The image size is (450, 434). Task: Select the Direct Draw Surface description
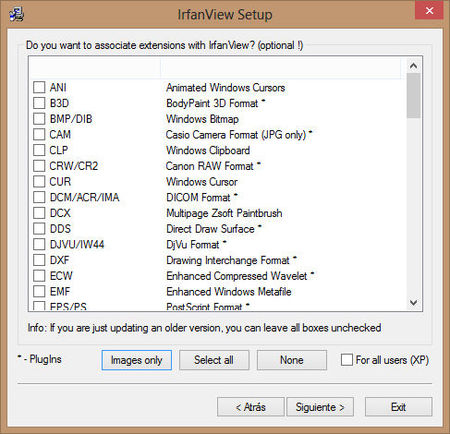click(214, 229)
